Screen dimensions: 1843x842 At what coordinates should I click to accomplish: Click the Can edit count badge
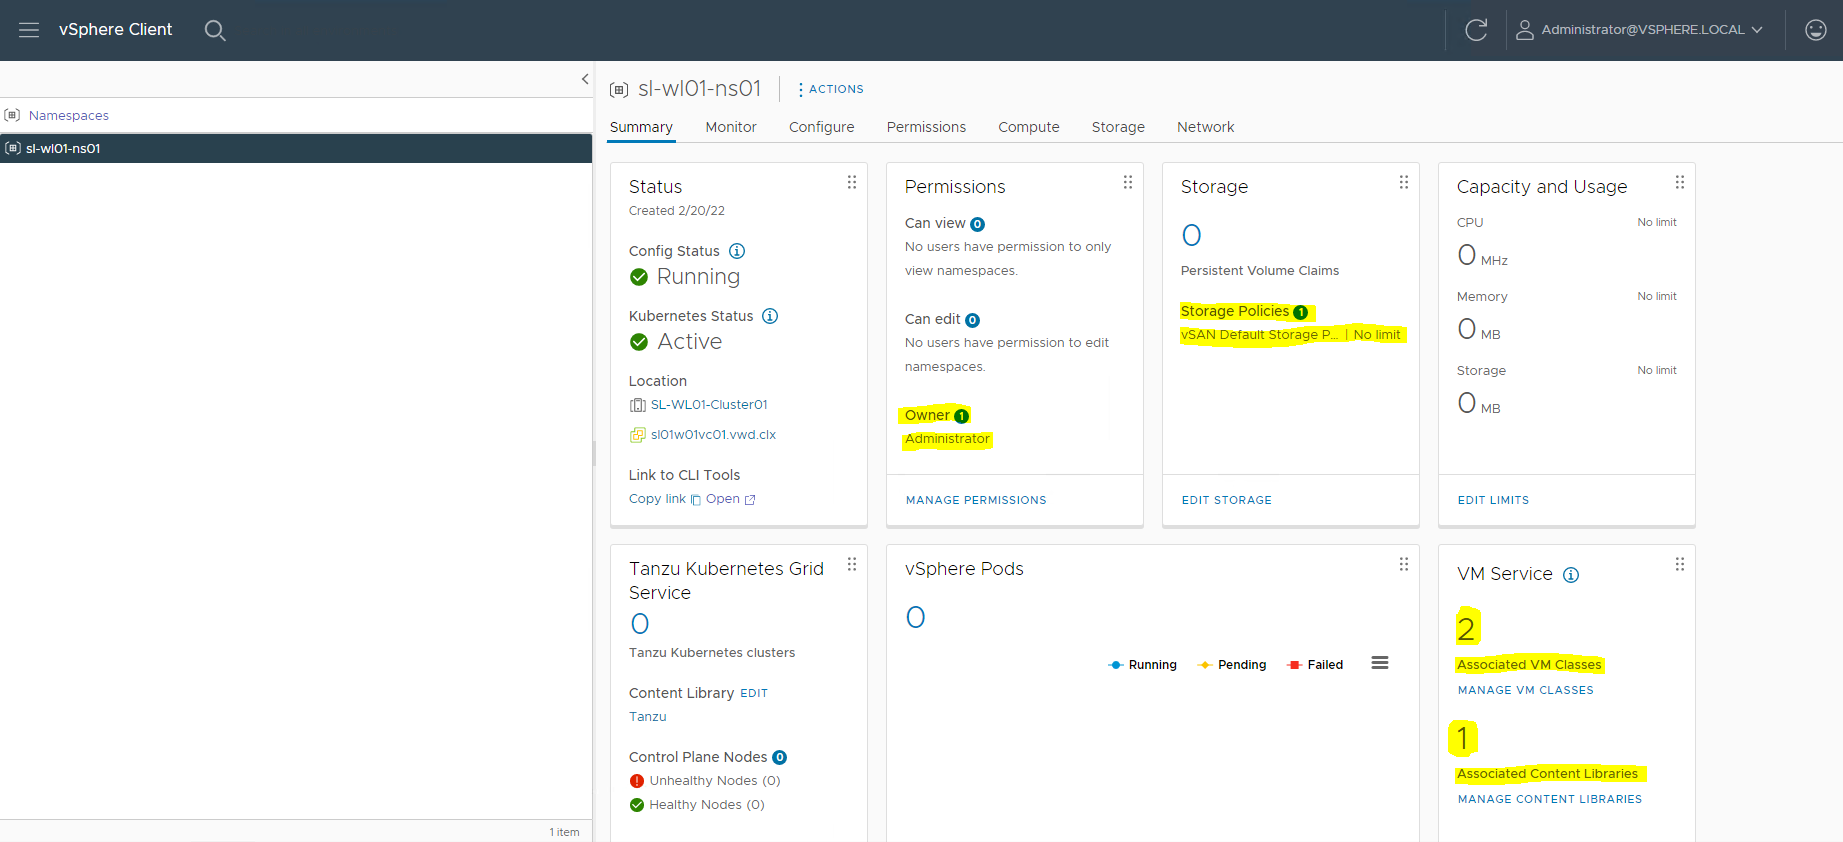[972, 320]
